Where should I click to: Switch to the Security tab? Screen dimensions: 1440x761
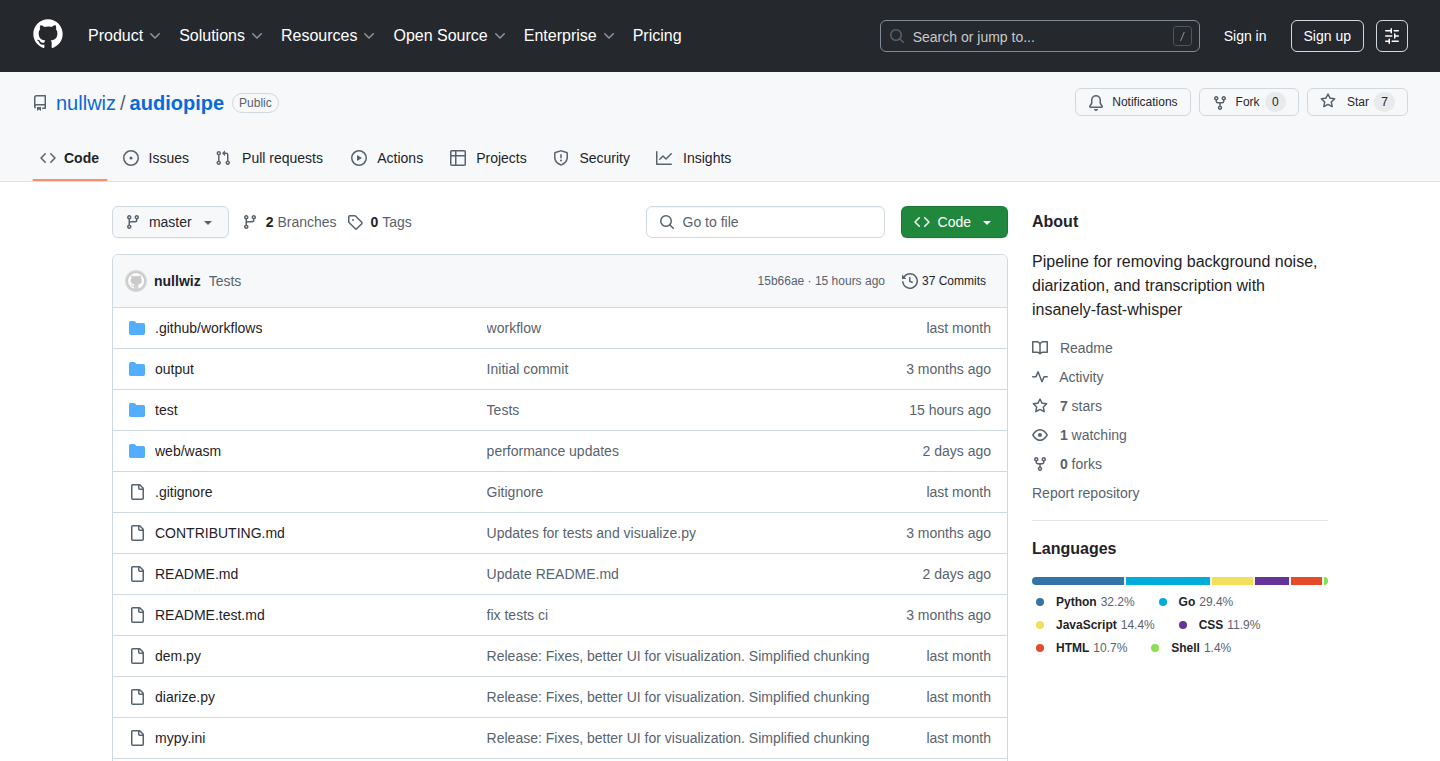coord(592,158)
